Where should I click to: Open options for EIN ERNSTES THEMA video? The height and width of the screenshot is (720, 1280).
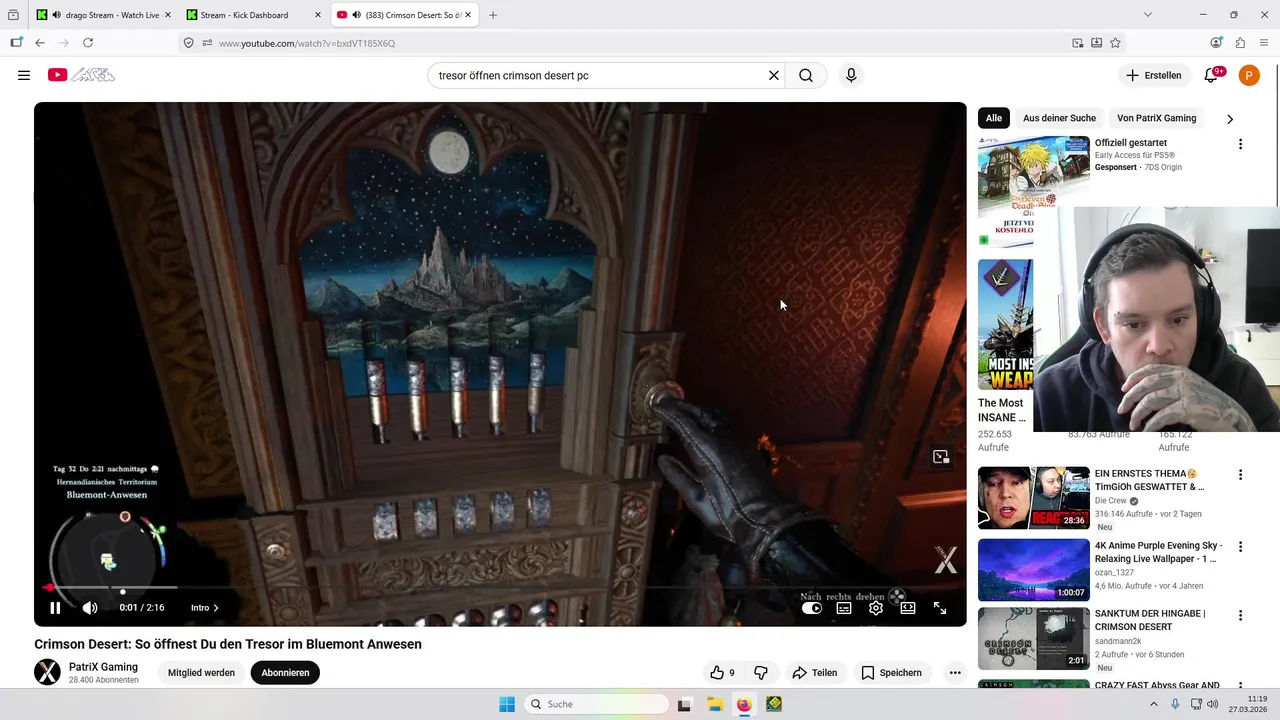[1240, 475]
